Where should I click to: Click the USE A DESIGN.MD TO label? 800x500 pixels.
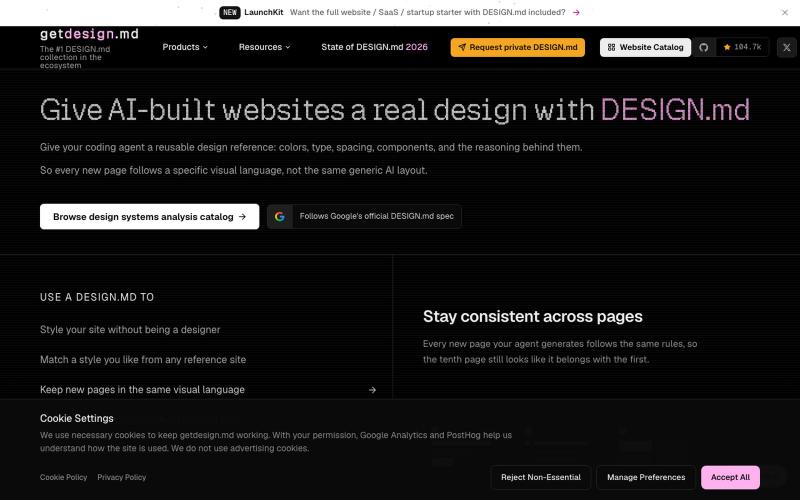pyautogui.click(x=97, y=297)
